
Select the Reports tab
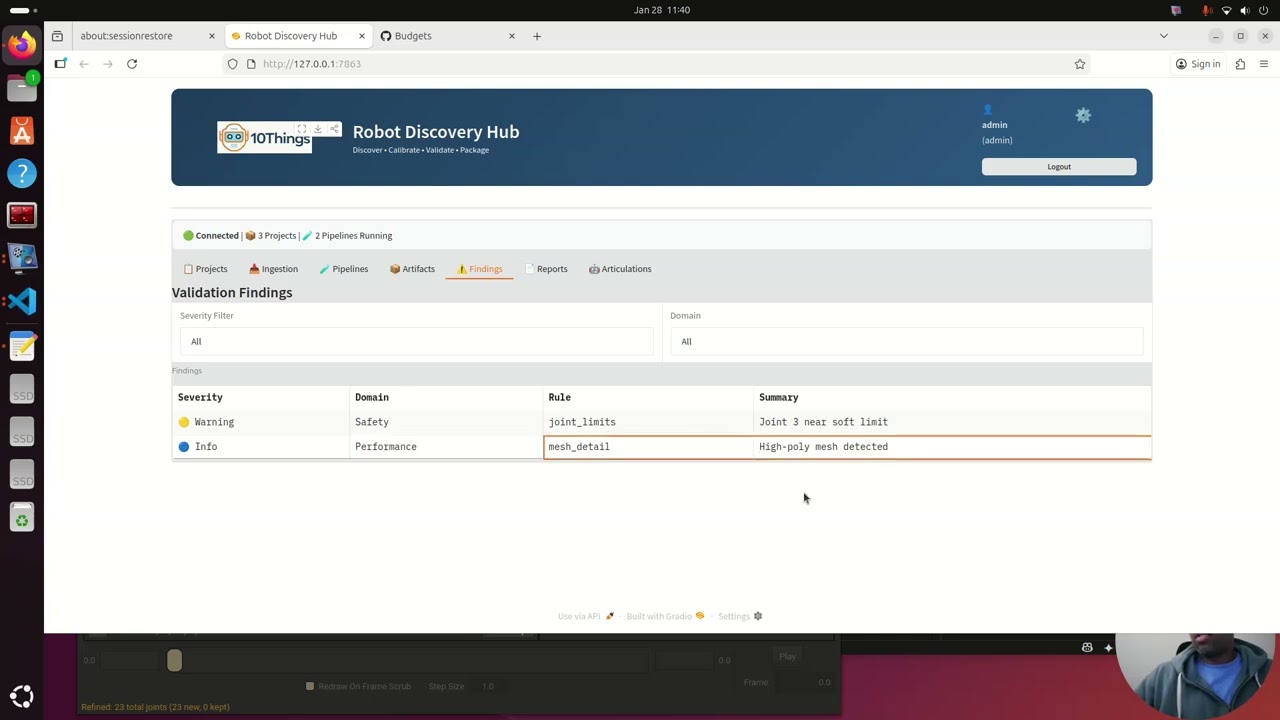click(545, 269)
